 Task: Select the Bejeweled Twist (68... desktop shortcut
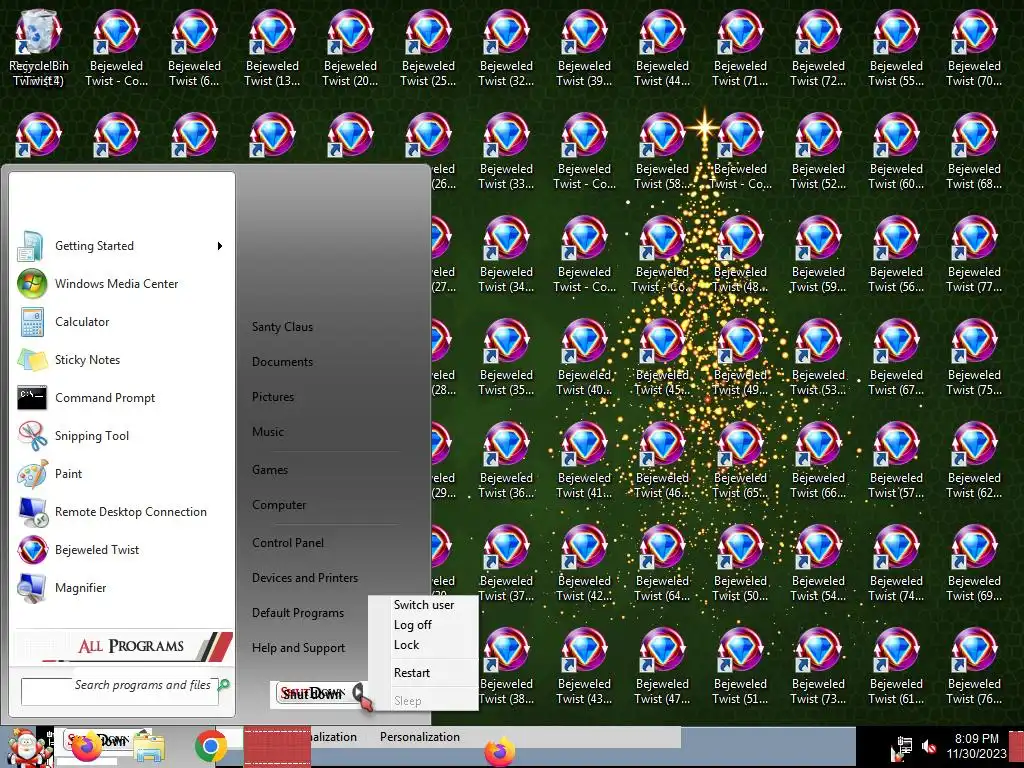tap(974, 152)
